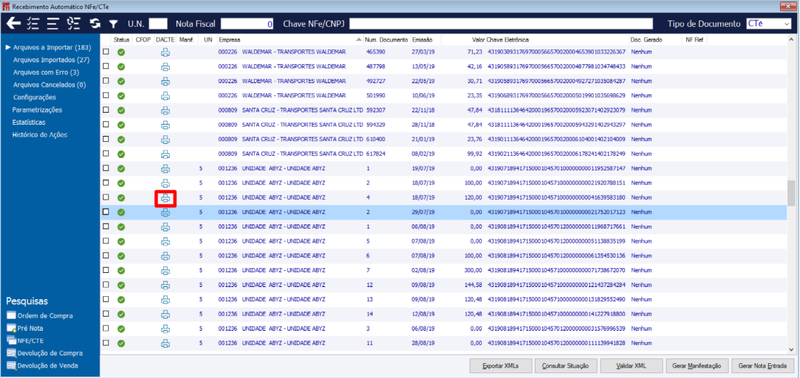Viewport: 800px width, 378px height.
Task: Tick checkbox for document 11 dated 28/08/19
Action: pyautogui.click(x=106, y=343)
